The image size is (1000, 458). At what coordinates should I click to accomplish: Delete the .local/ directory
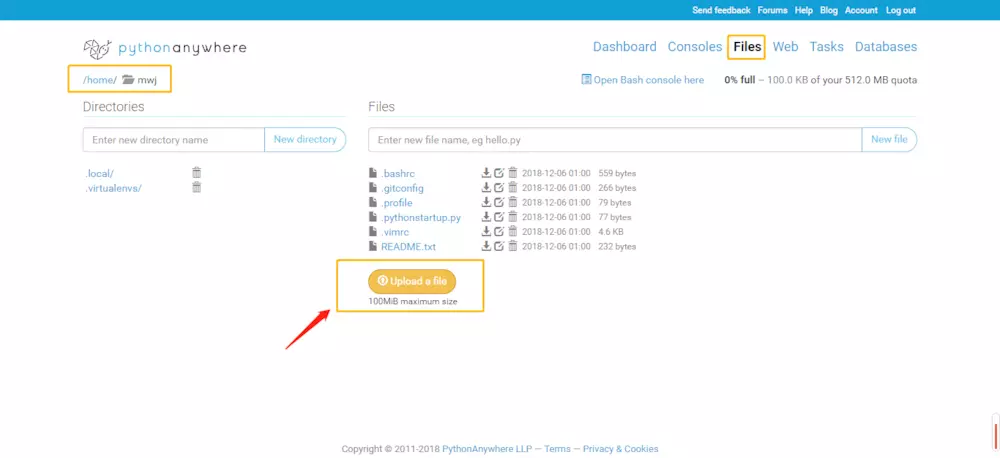[x=196, y=172]
